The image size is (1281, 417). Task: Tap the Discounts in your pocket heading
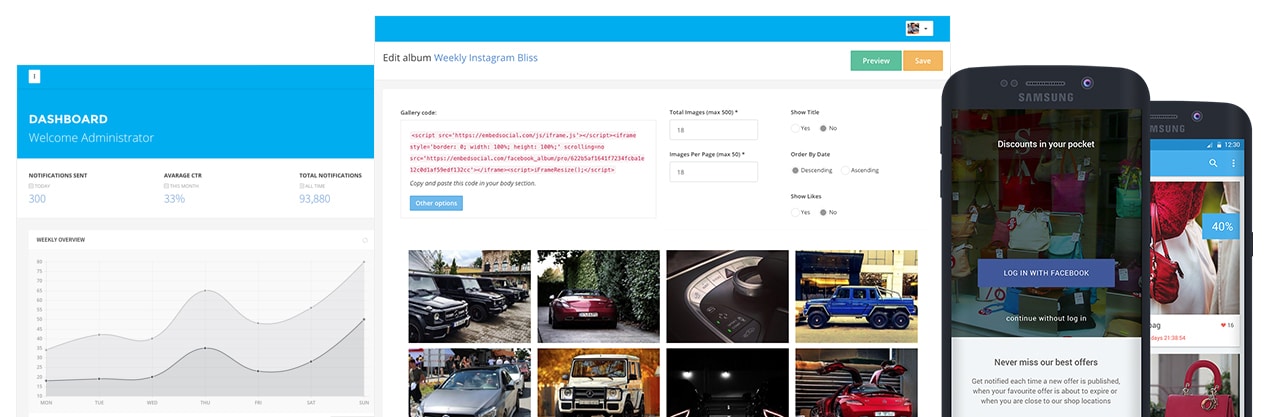1046,144
